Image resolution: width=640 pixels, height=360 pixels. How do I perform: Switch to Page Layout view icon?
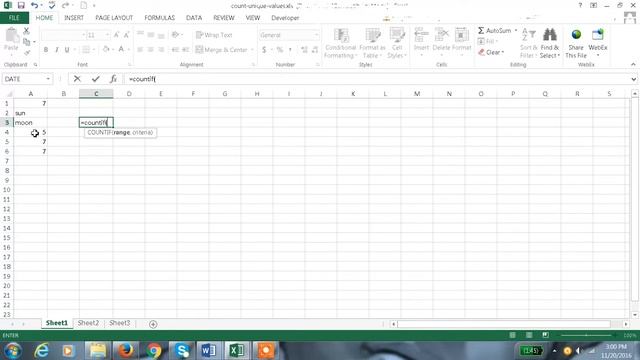529,335
